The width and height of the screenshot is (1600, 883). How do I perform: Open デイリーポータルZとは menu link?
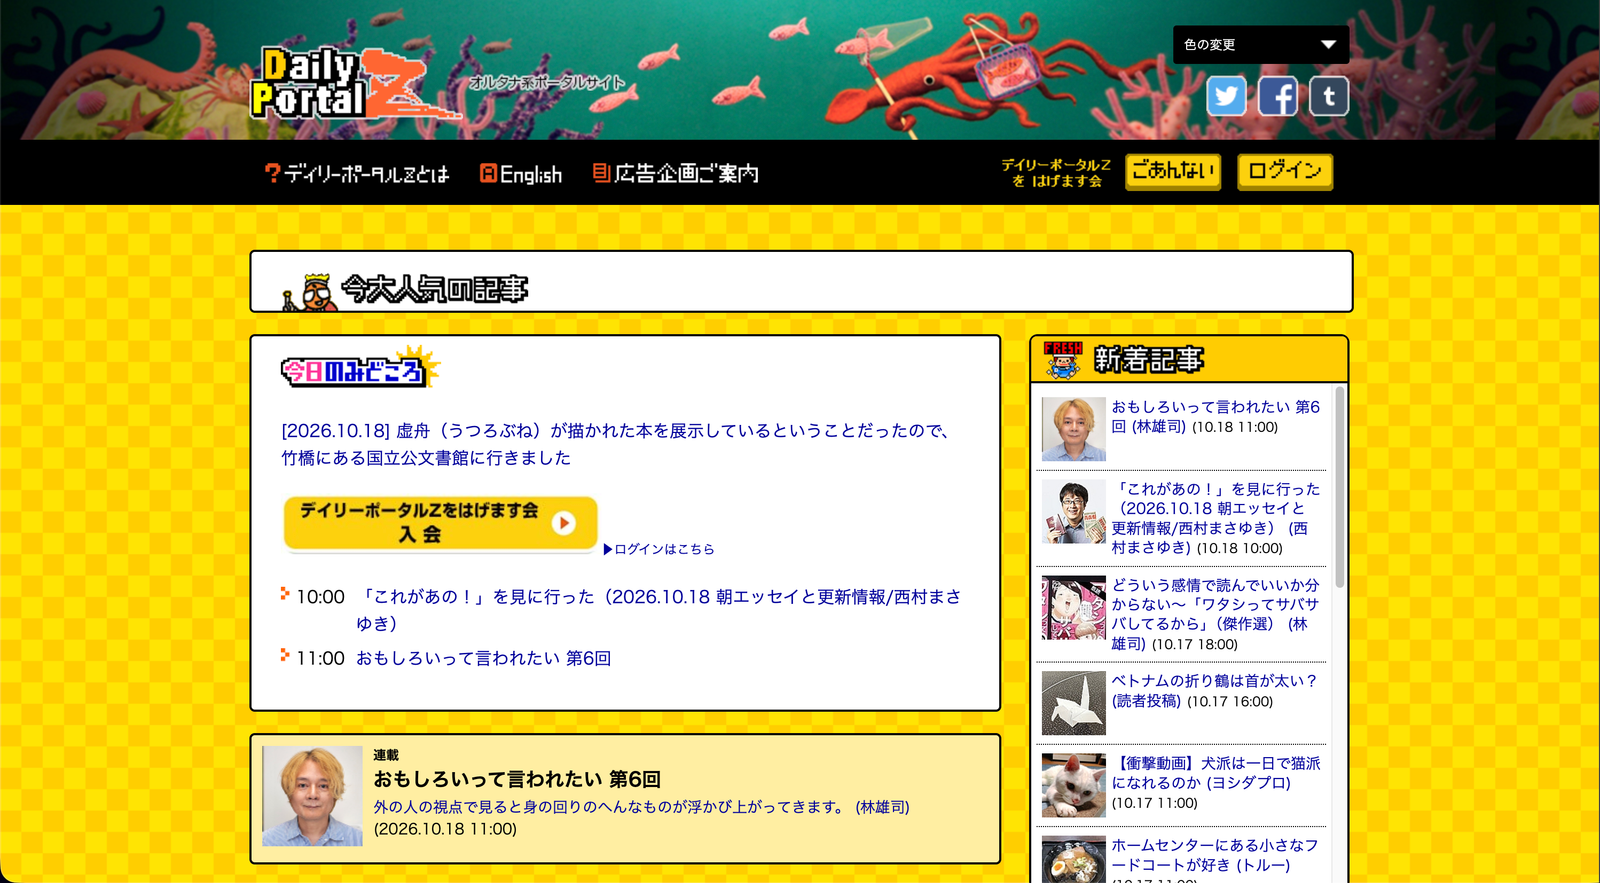pyautogui.click(x=357, y=174)
